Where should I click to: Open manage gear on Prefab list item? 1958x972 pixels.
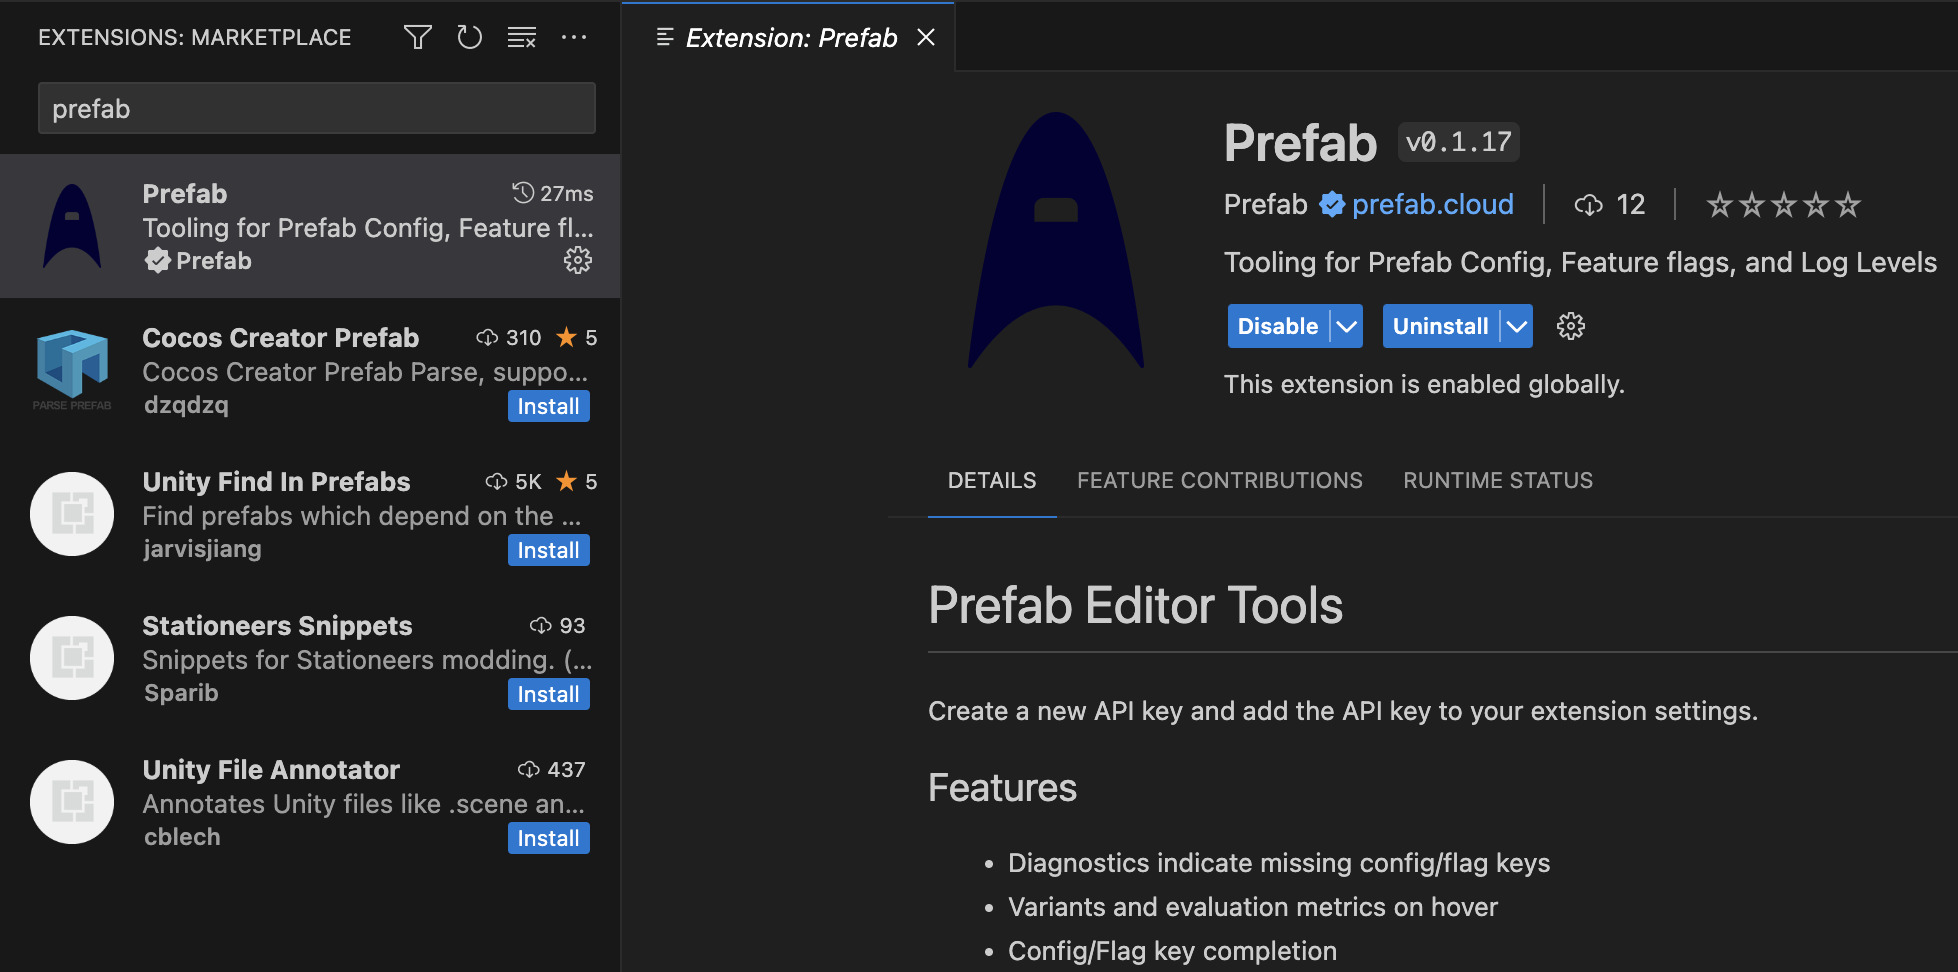point(578,261)
